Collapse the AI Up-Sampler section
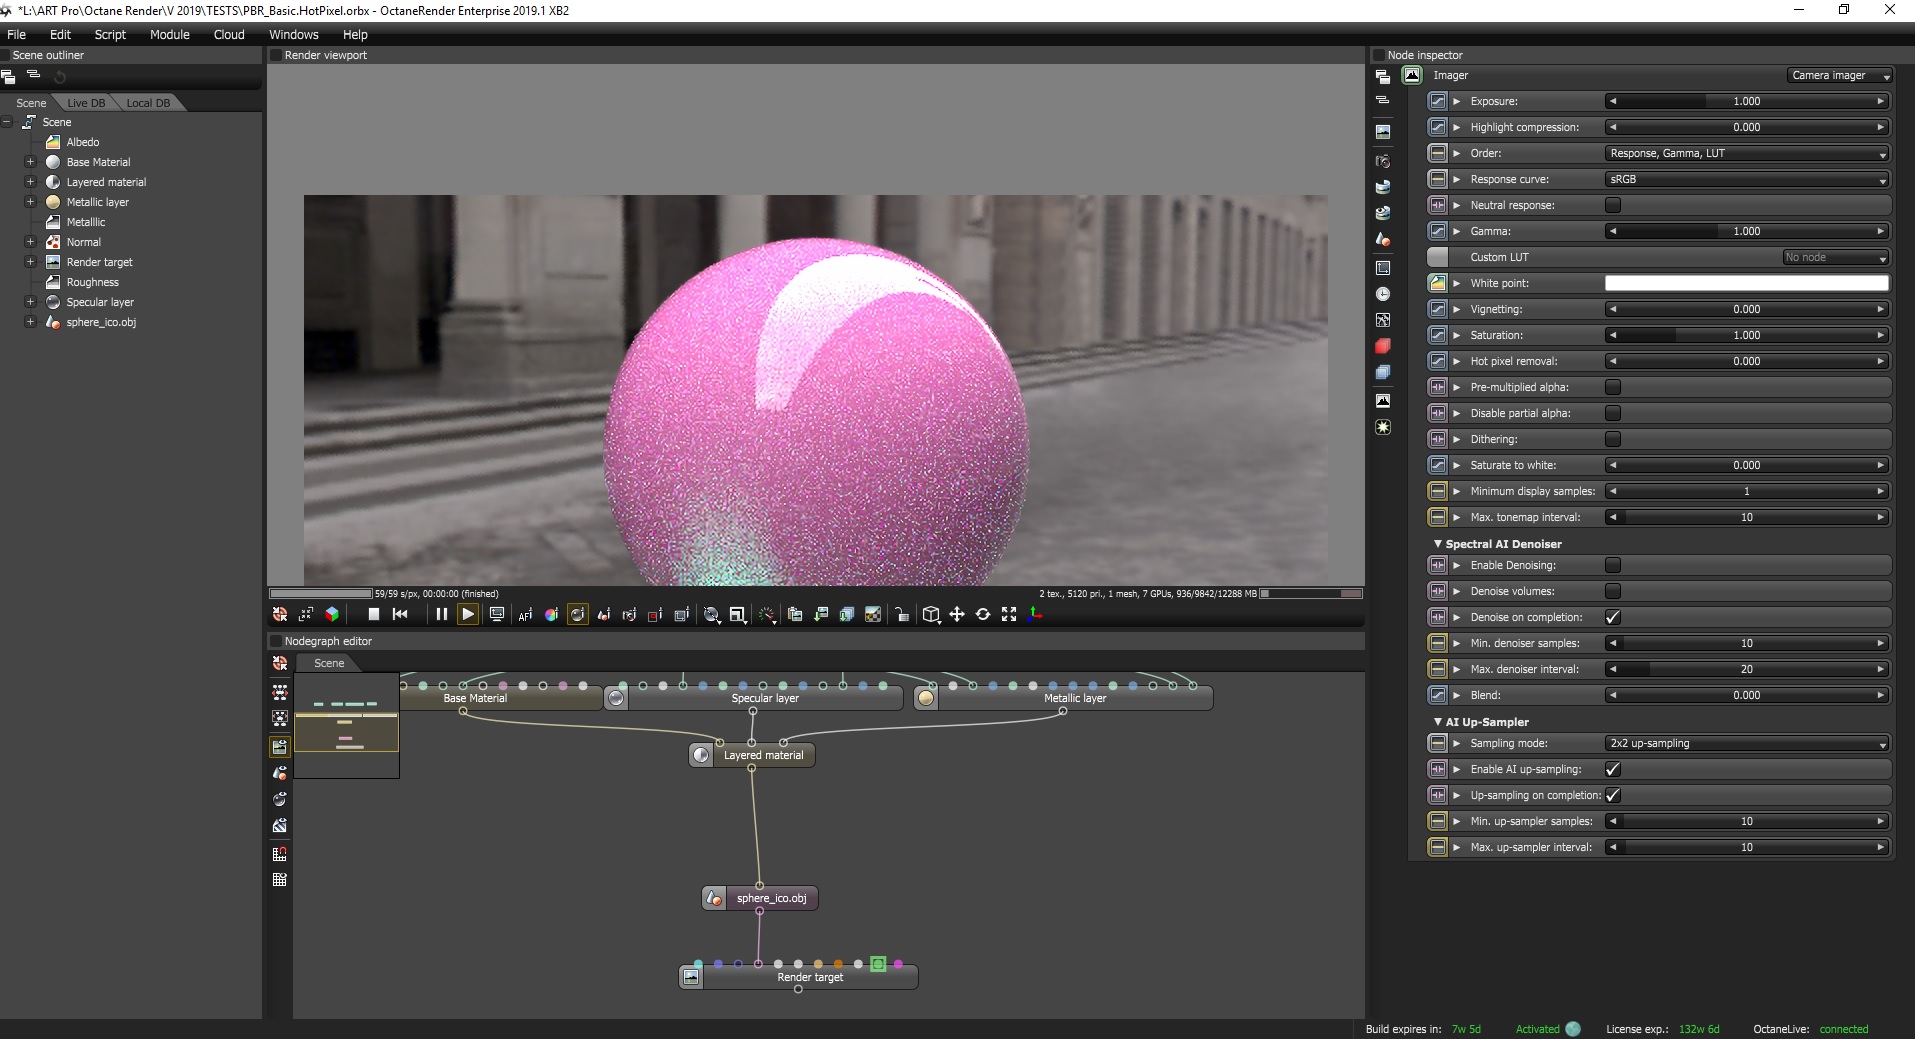This screenshot has height=1039, width=1915. (x=1438, y=722)
